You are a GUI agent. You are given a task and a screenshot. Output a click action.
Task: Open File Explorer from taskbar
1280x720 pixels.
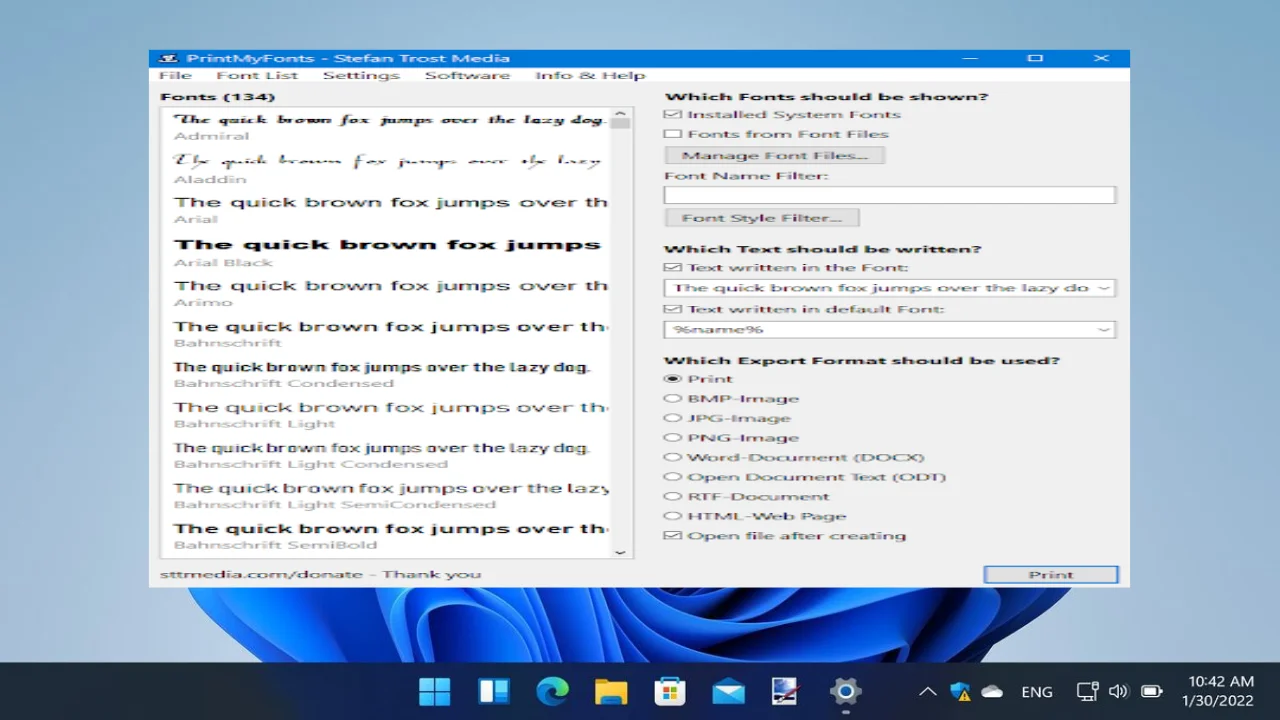tap(611, 691)
